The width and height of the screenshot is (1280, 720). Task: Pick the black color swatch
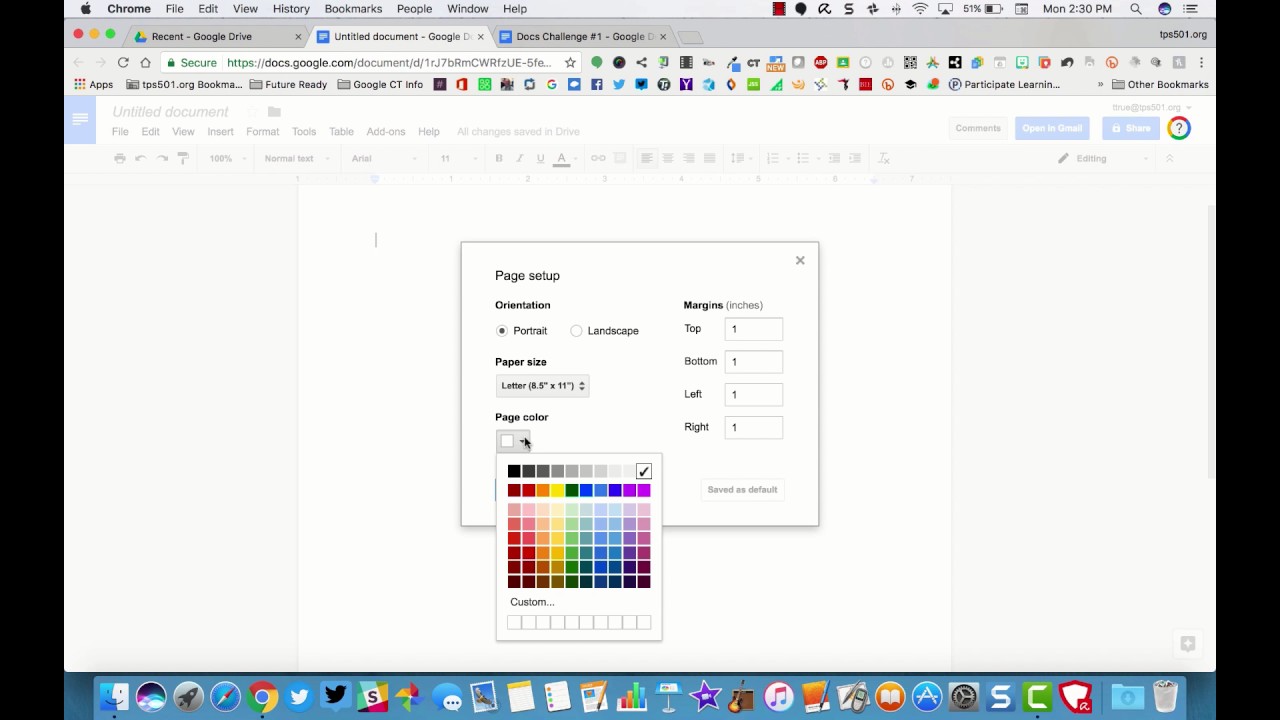[514, 471]
